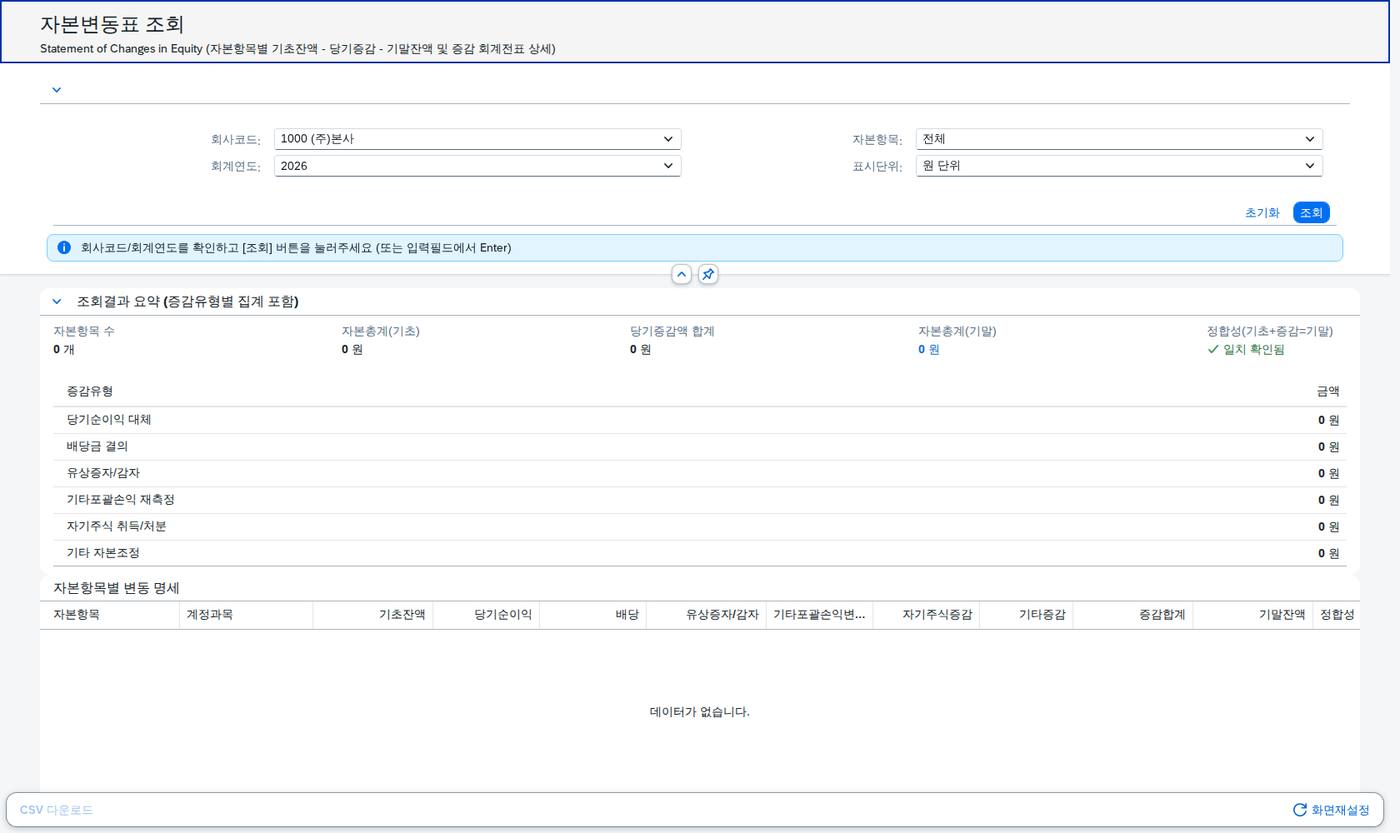Collapse the 조회결과 요약 panel chevron

pos(57,302)
